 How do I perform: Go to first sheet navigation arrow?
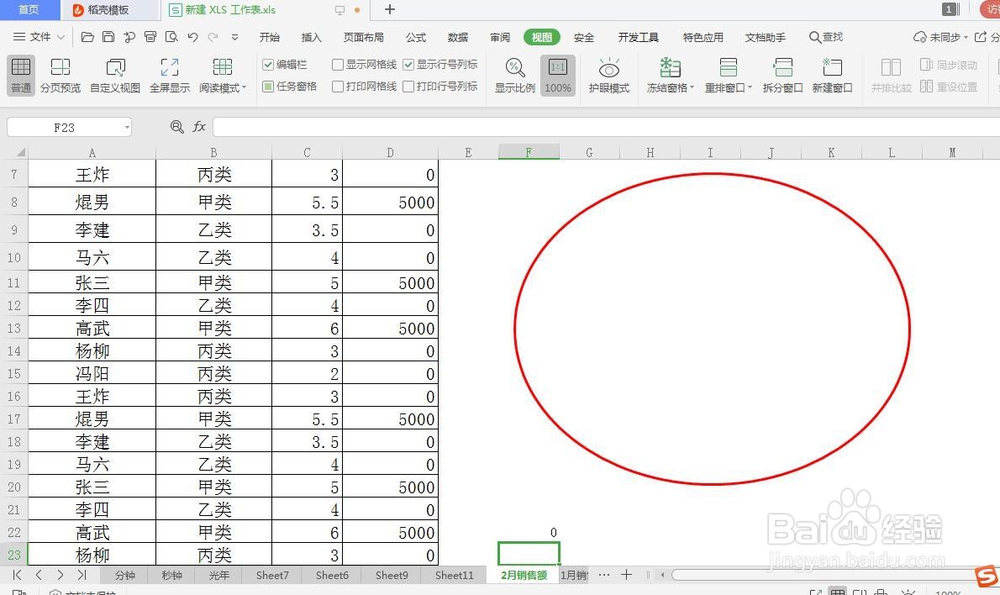click(x=17, y=575)
